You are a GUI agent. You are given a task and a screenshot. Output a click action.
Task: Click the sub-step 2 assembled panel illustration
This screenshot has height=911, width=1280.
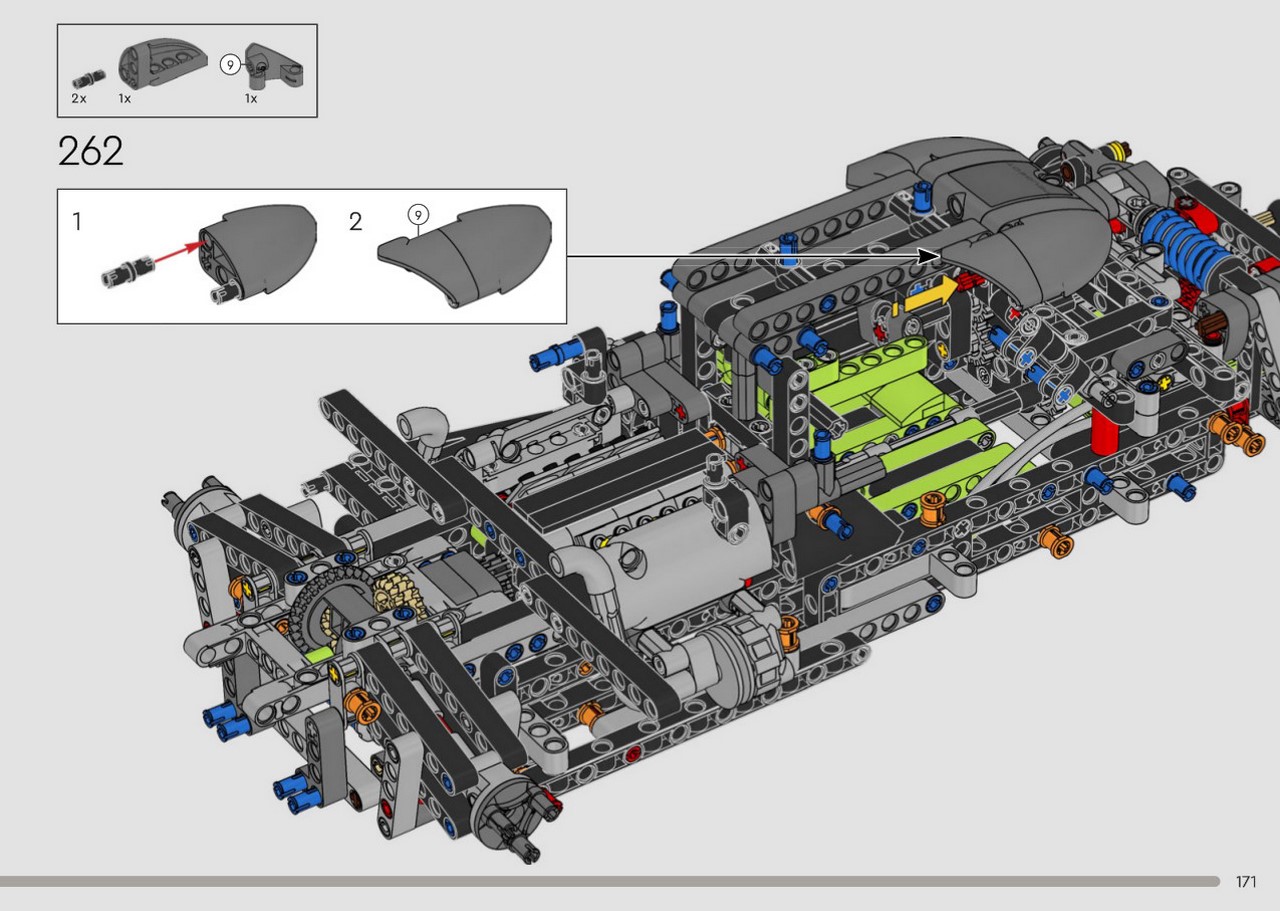[x=463, y=255]
